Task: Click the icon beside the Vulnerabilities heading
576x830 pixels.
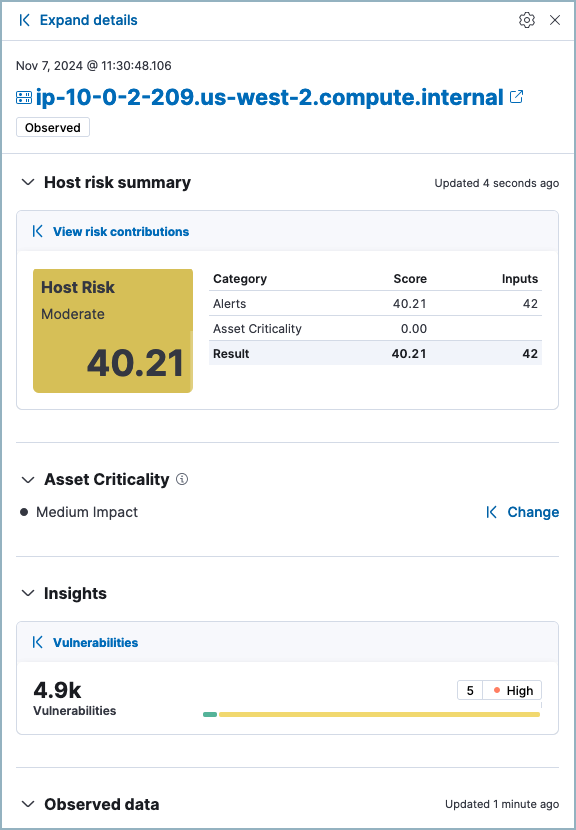Action: [x=37, y=641]
